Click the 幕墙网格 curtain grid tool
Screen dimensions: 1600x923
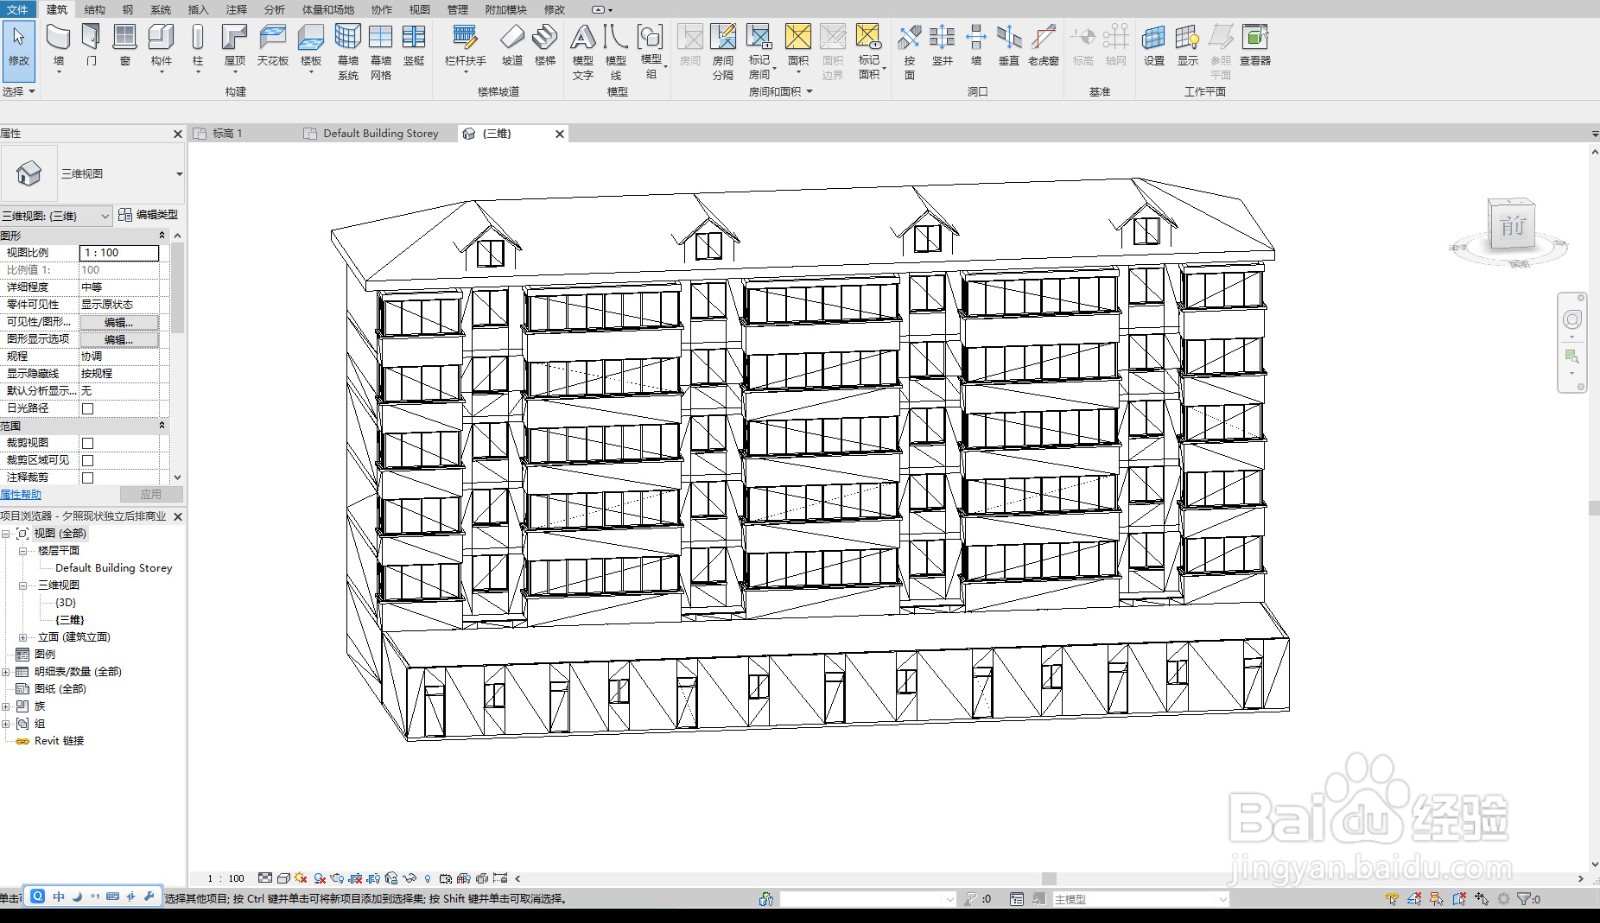tap(380, 52)
